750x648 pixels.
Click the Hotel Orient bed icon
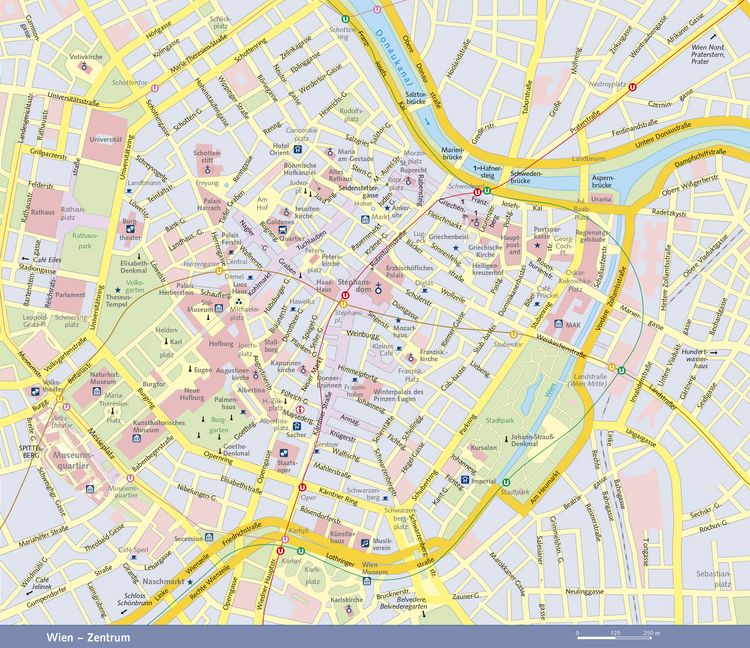(x=297, y=149)
